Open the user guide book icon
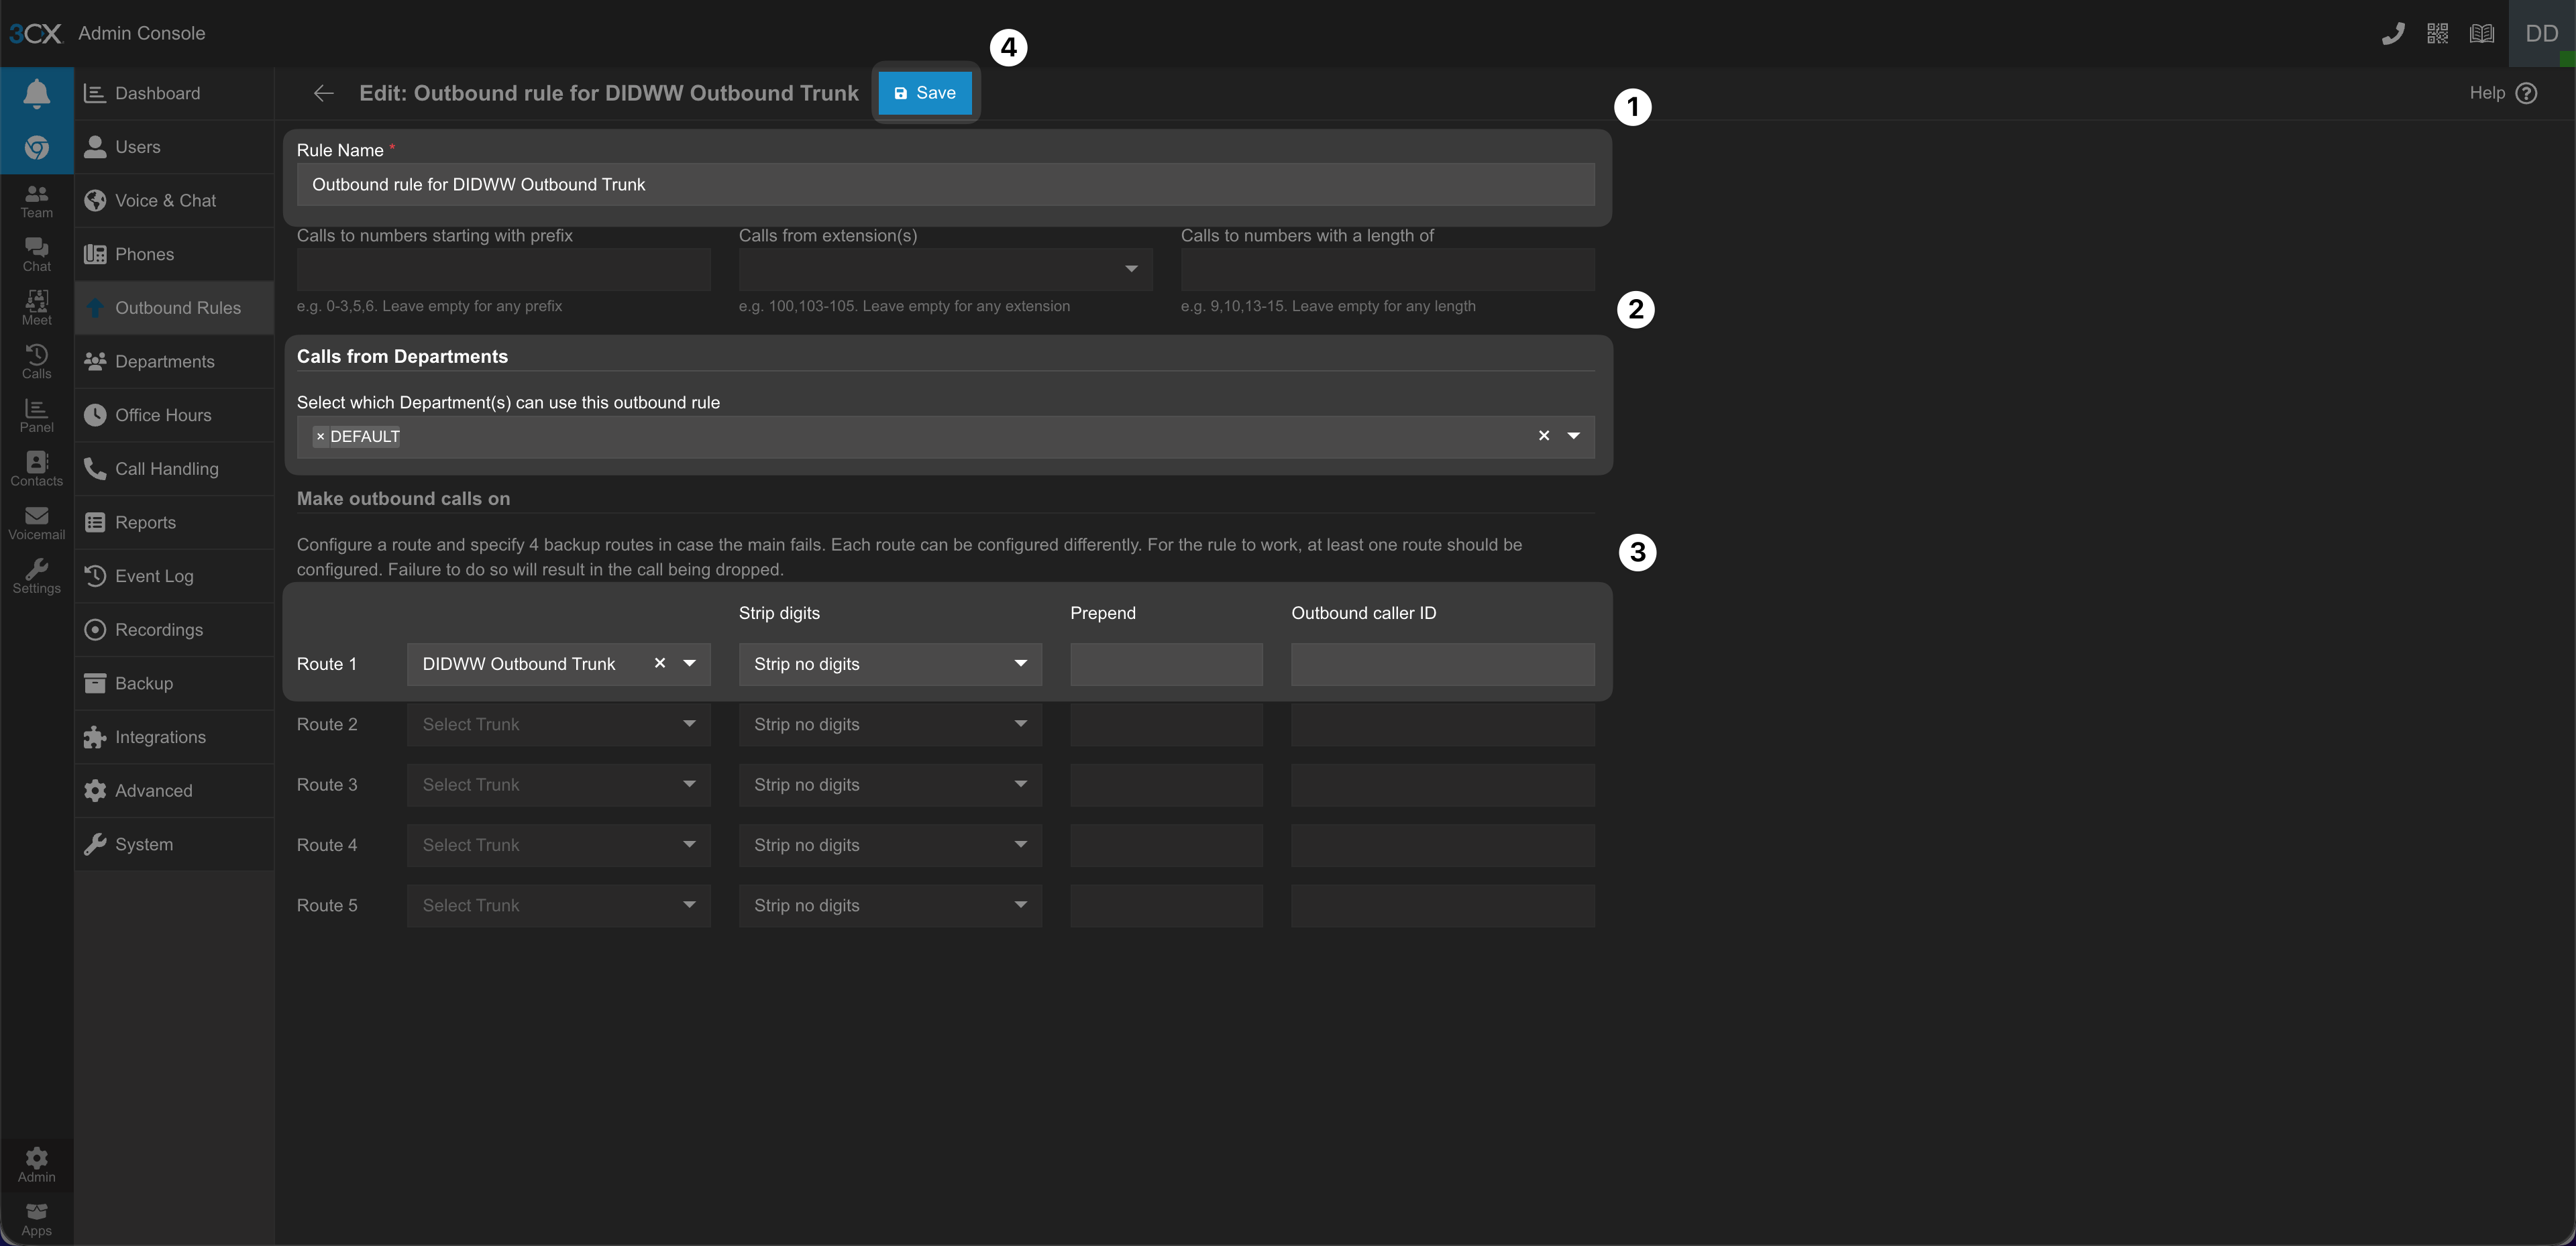The image size is (2576, 1246). point(2481,34)
